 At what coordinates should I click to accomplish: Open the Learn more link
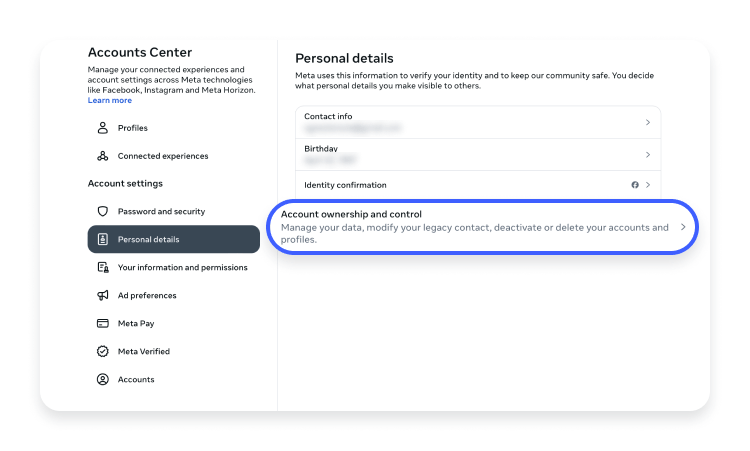(110, 100)
